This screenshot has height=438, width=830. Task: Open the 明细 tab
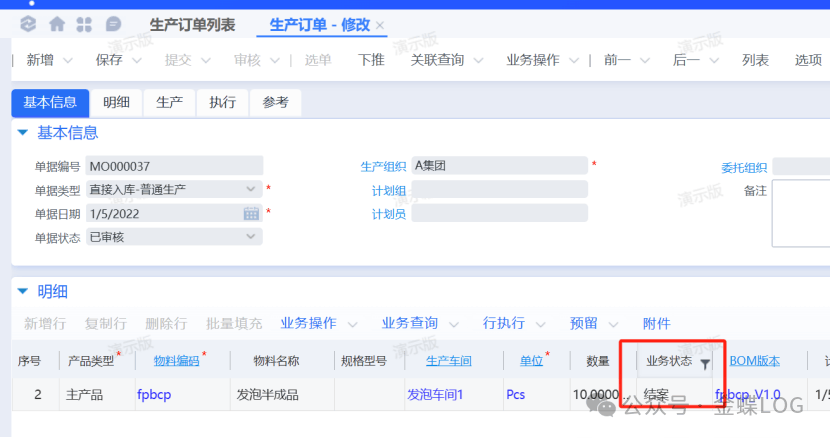click(116, 102)
